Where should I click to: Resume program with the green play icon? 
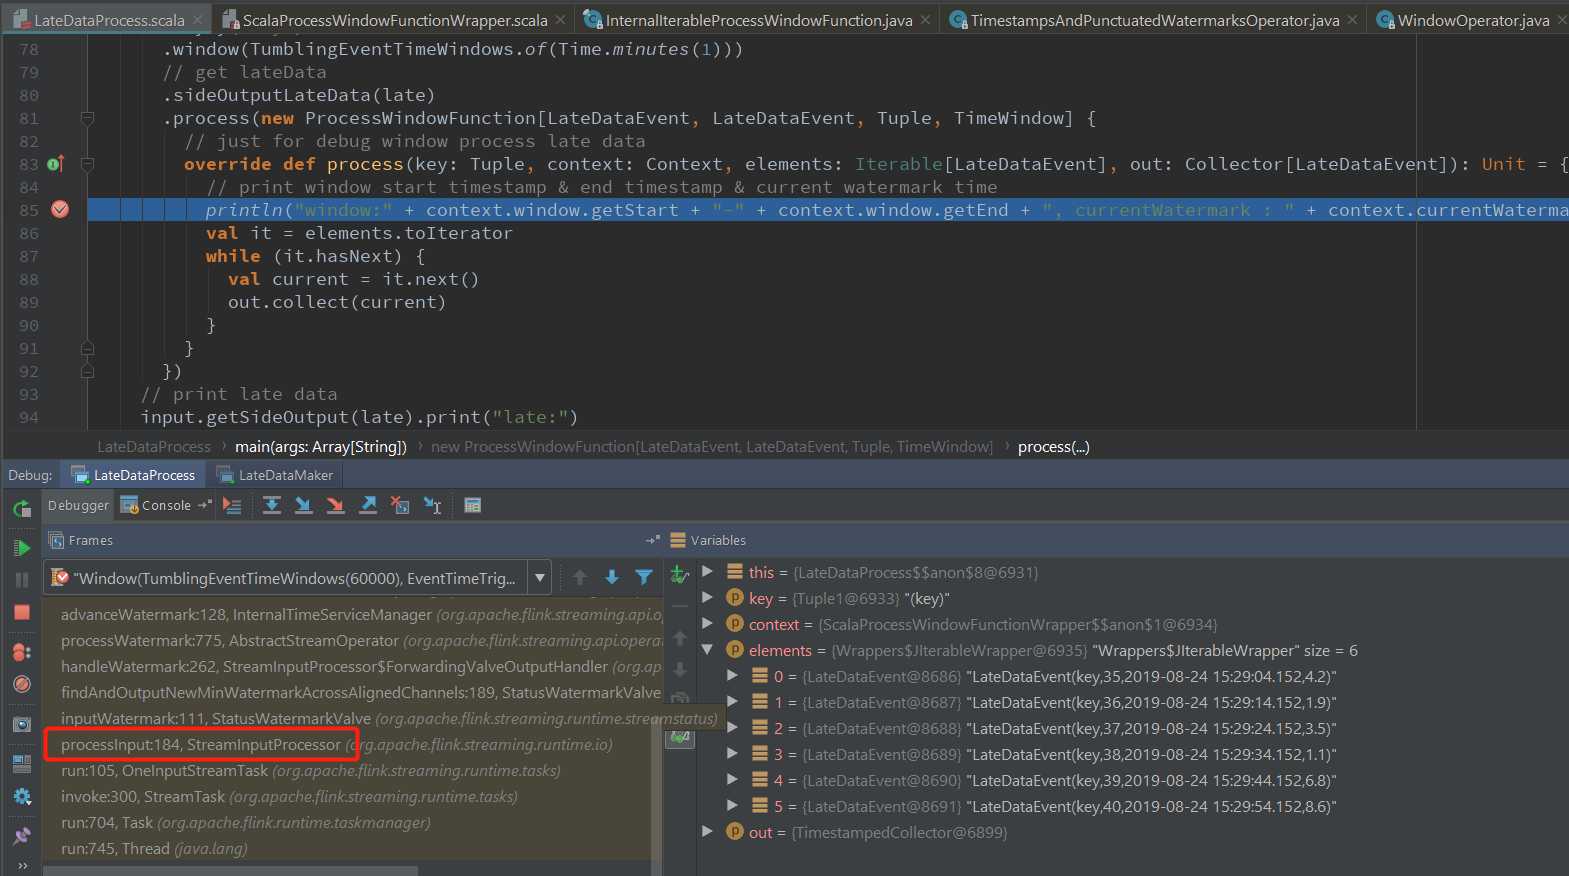[x=22, y=548]
